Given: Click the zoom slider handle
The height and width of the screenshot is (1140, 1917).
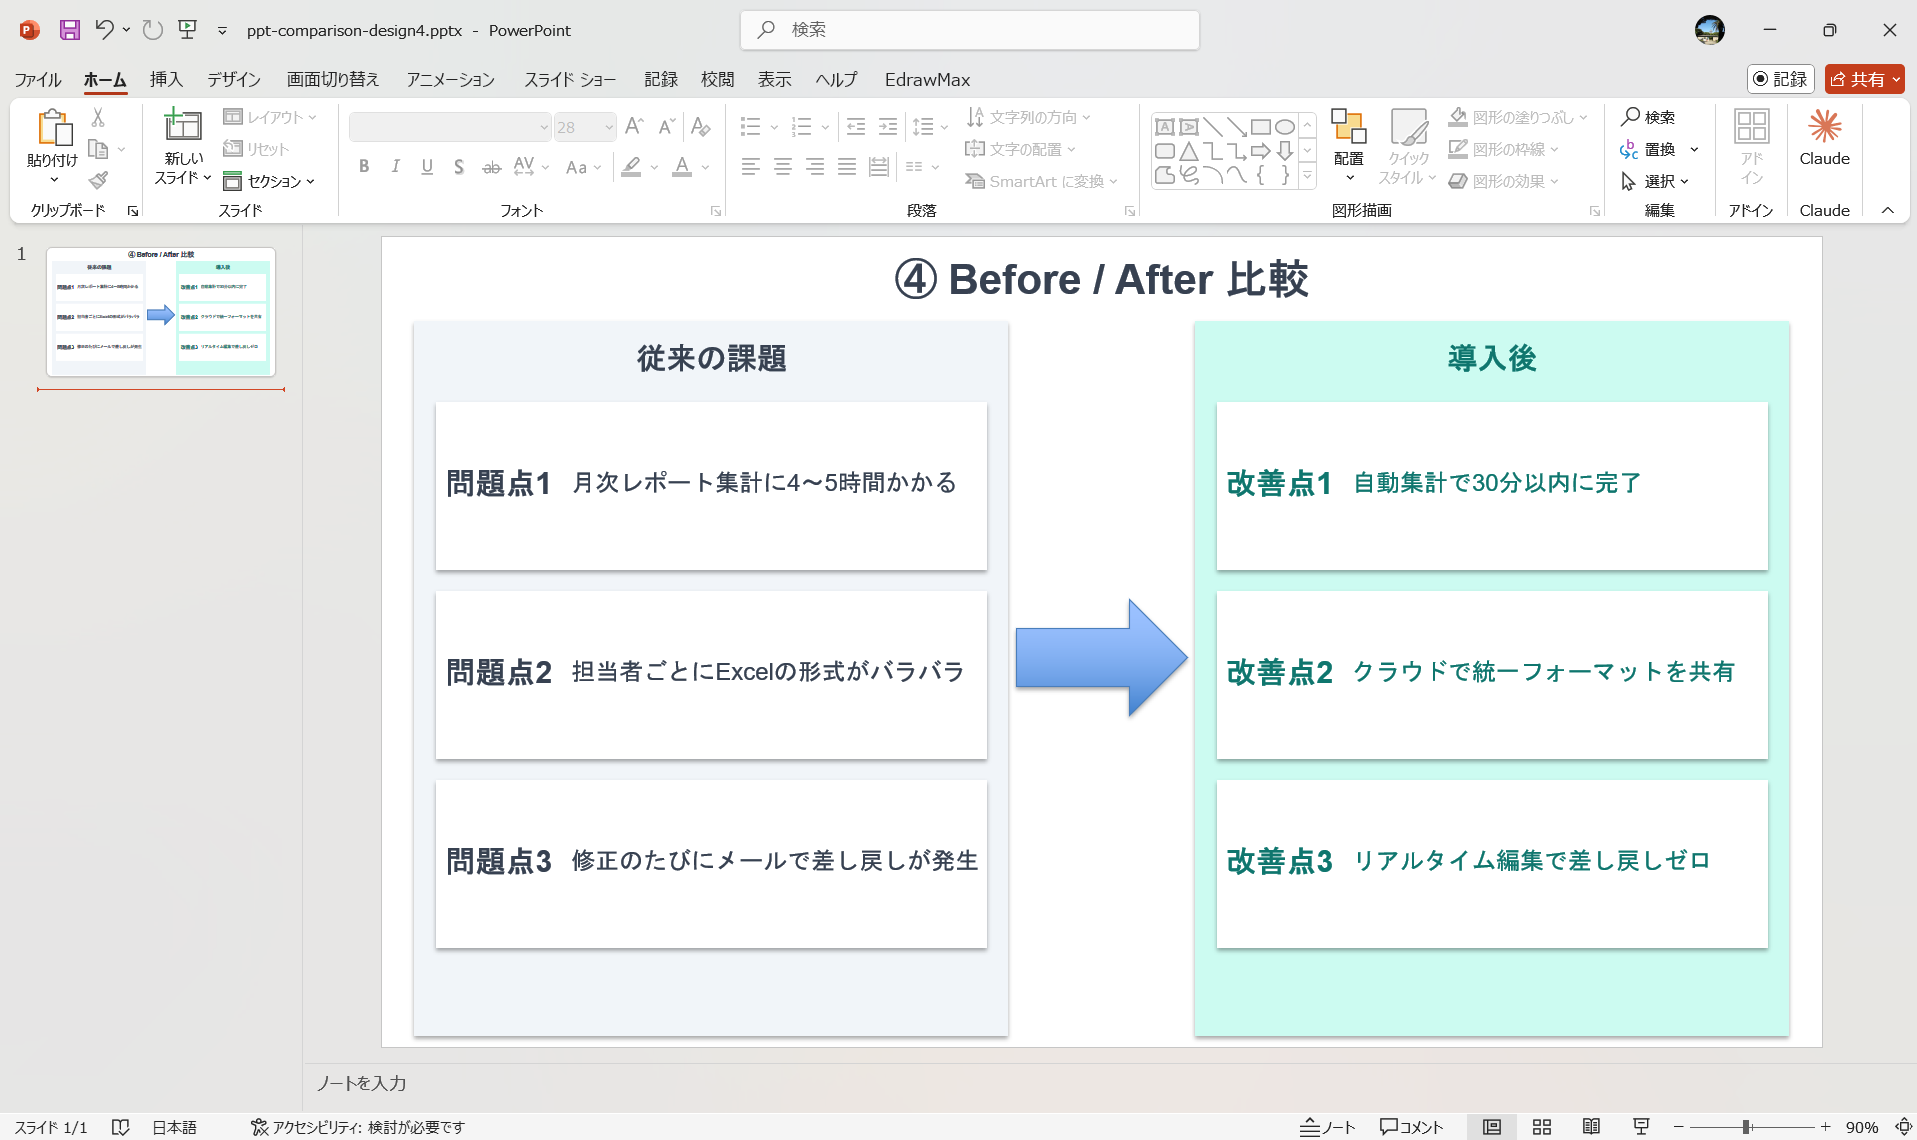Looking at the screenshot, I should [x=1746, y=1127].
